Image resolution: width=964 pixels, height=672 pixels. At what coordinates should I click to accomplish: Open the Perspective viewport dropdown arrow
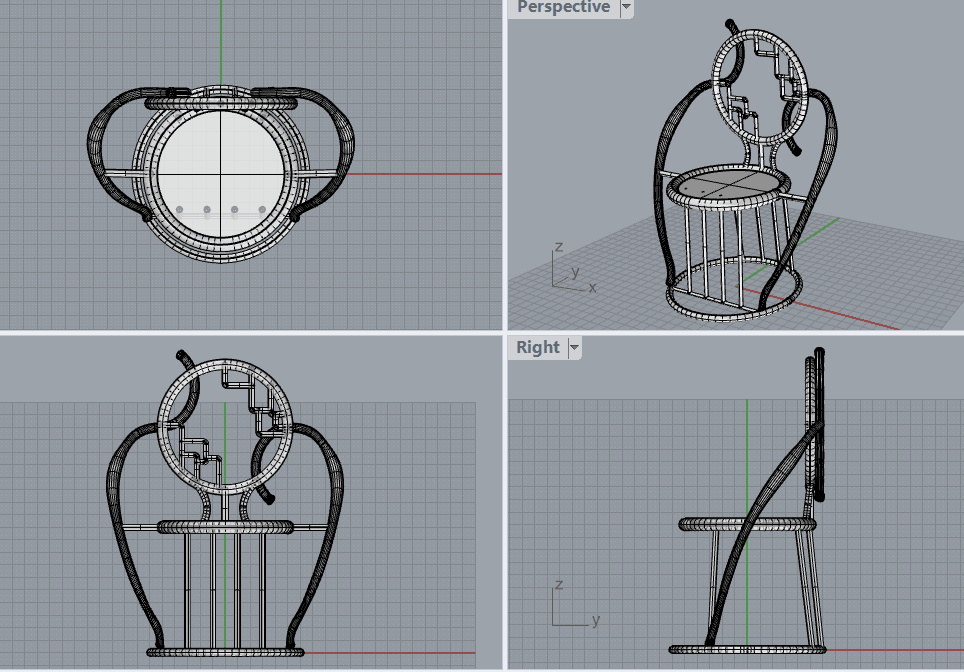coord(627,7)
